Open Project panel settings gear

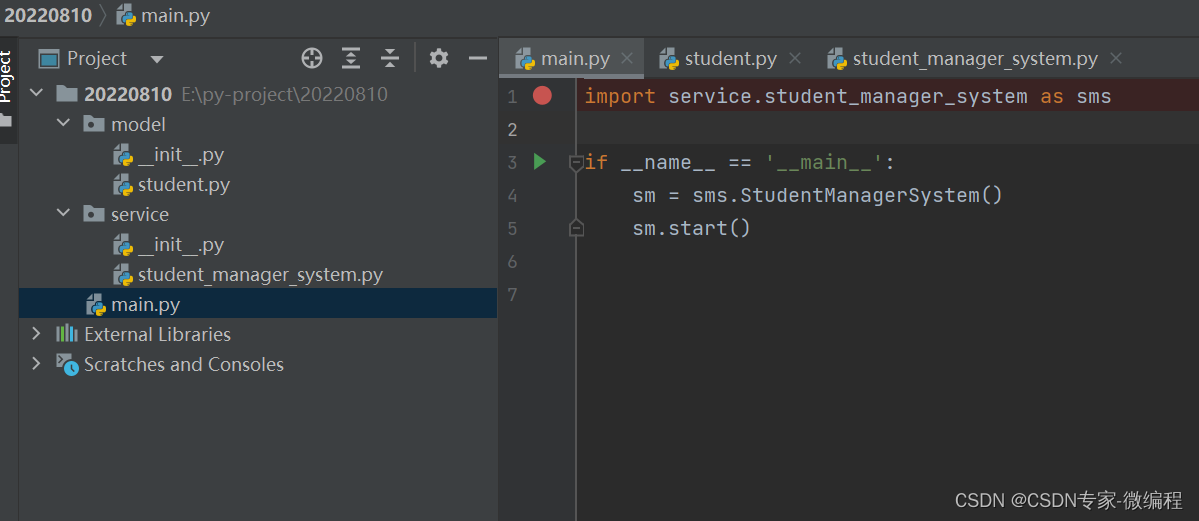pos(439,58)
